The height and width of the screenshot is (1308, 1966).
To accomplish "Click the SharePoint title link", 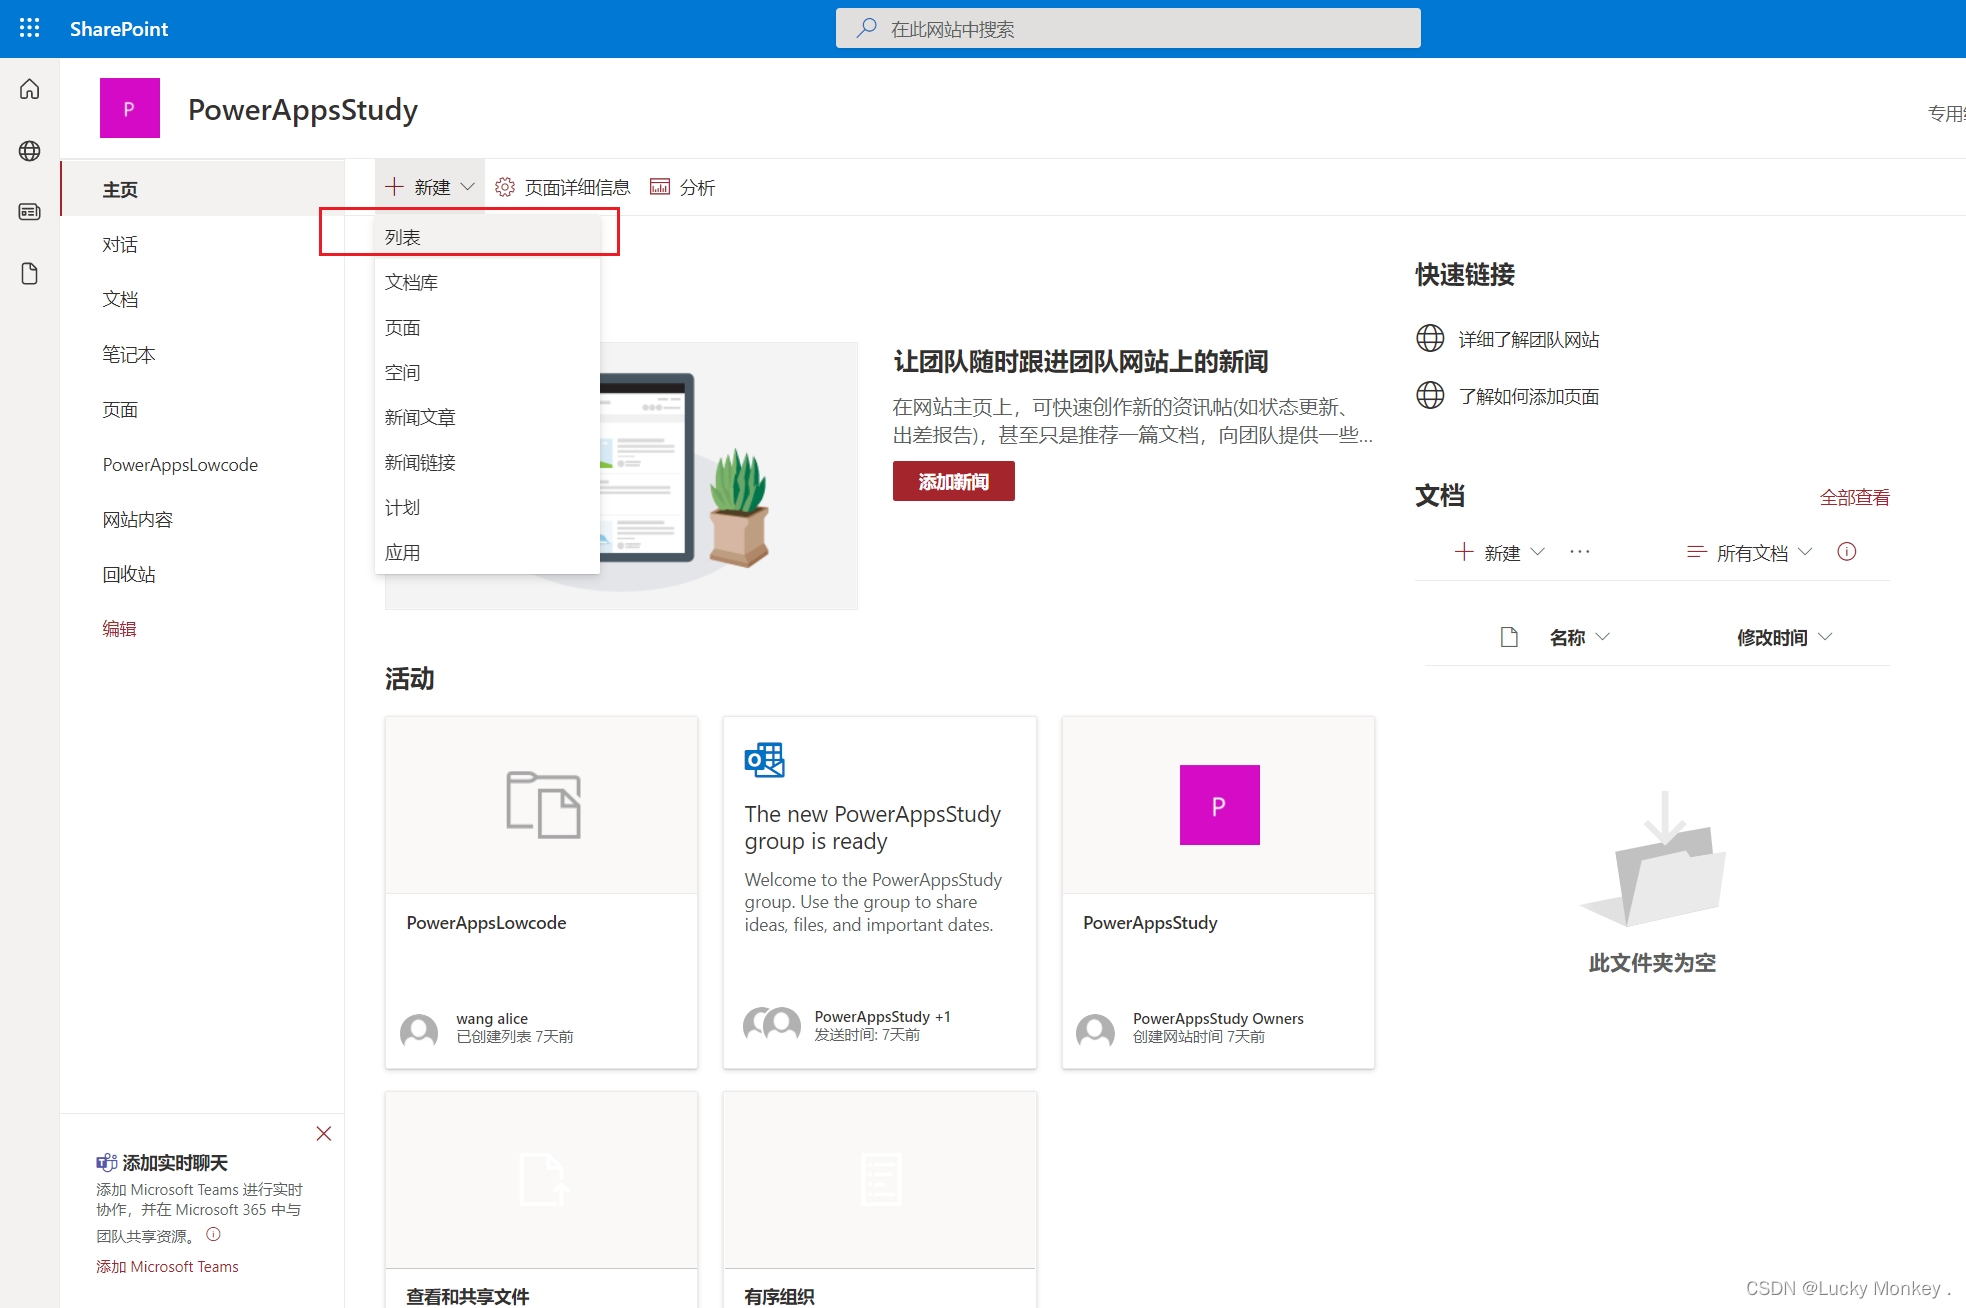I will [x=119, y=28].
